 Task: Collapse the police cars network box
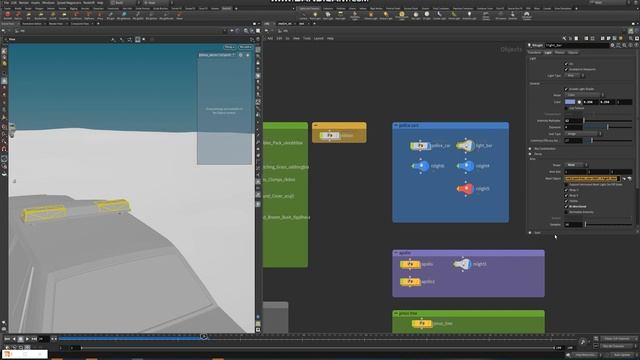pyautogui.click(x=396, y=125)
